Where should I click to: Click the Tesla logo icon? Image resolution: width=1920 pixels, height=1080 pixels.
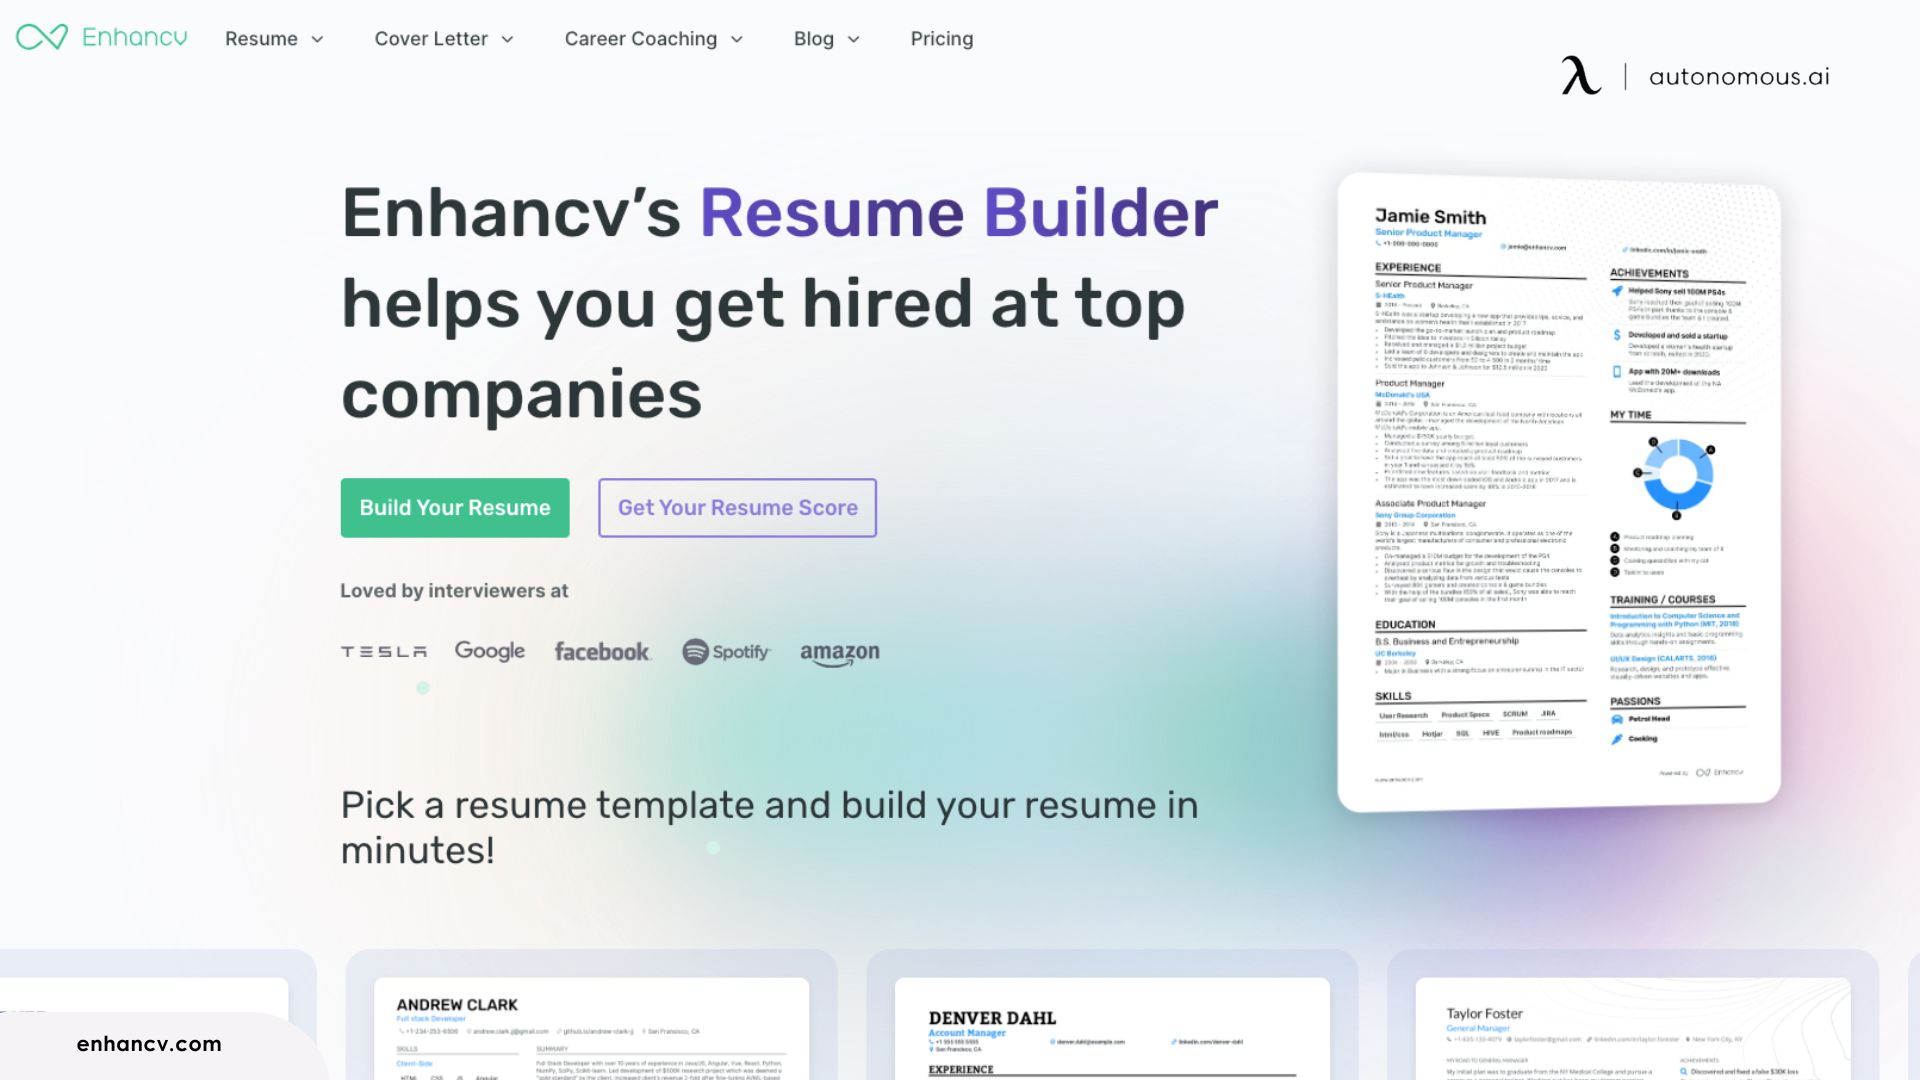(x=384, y=650)
